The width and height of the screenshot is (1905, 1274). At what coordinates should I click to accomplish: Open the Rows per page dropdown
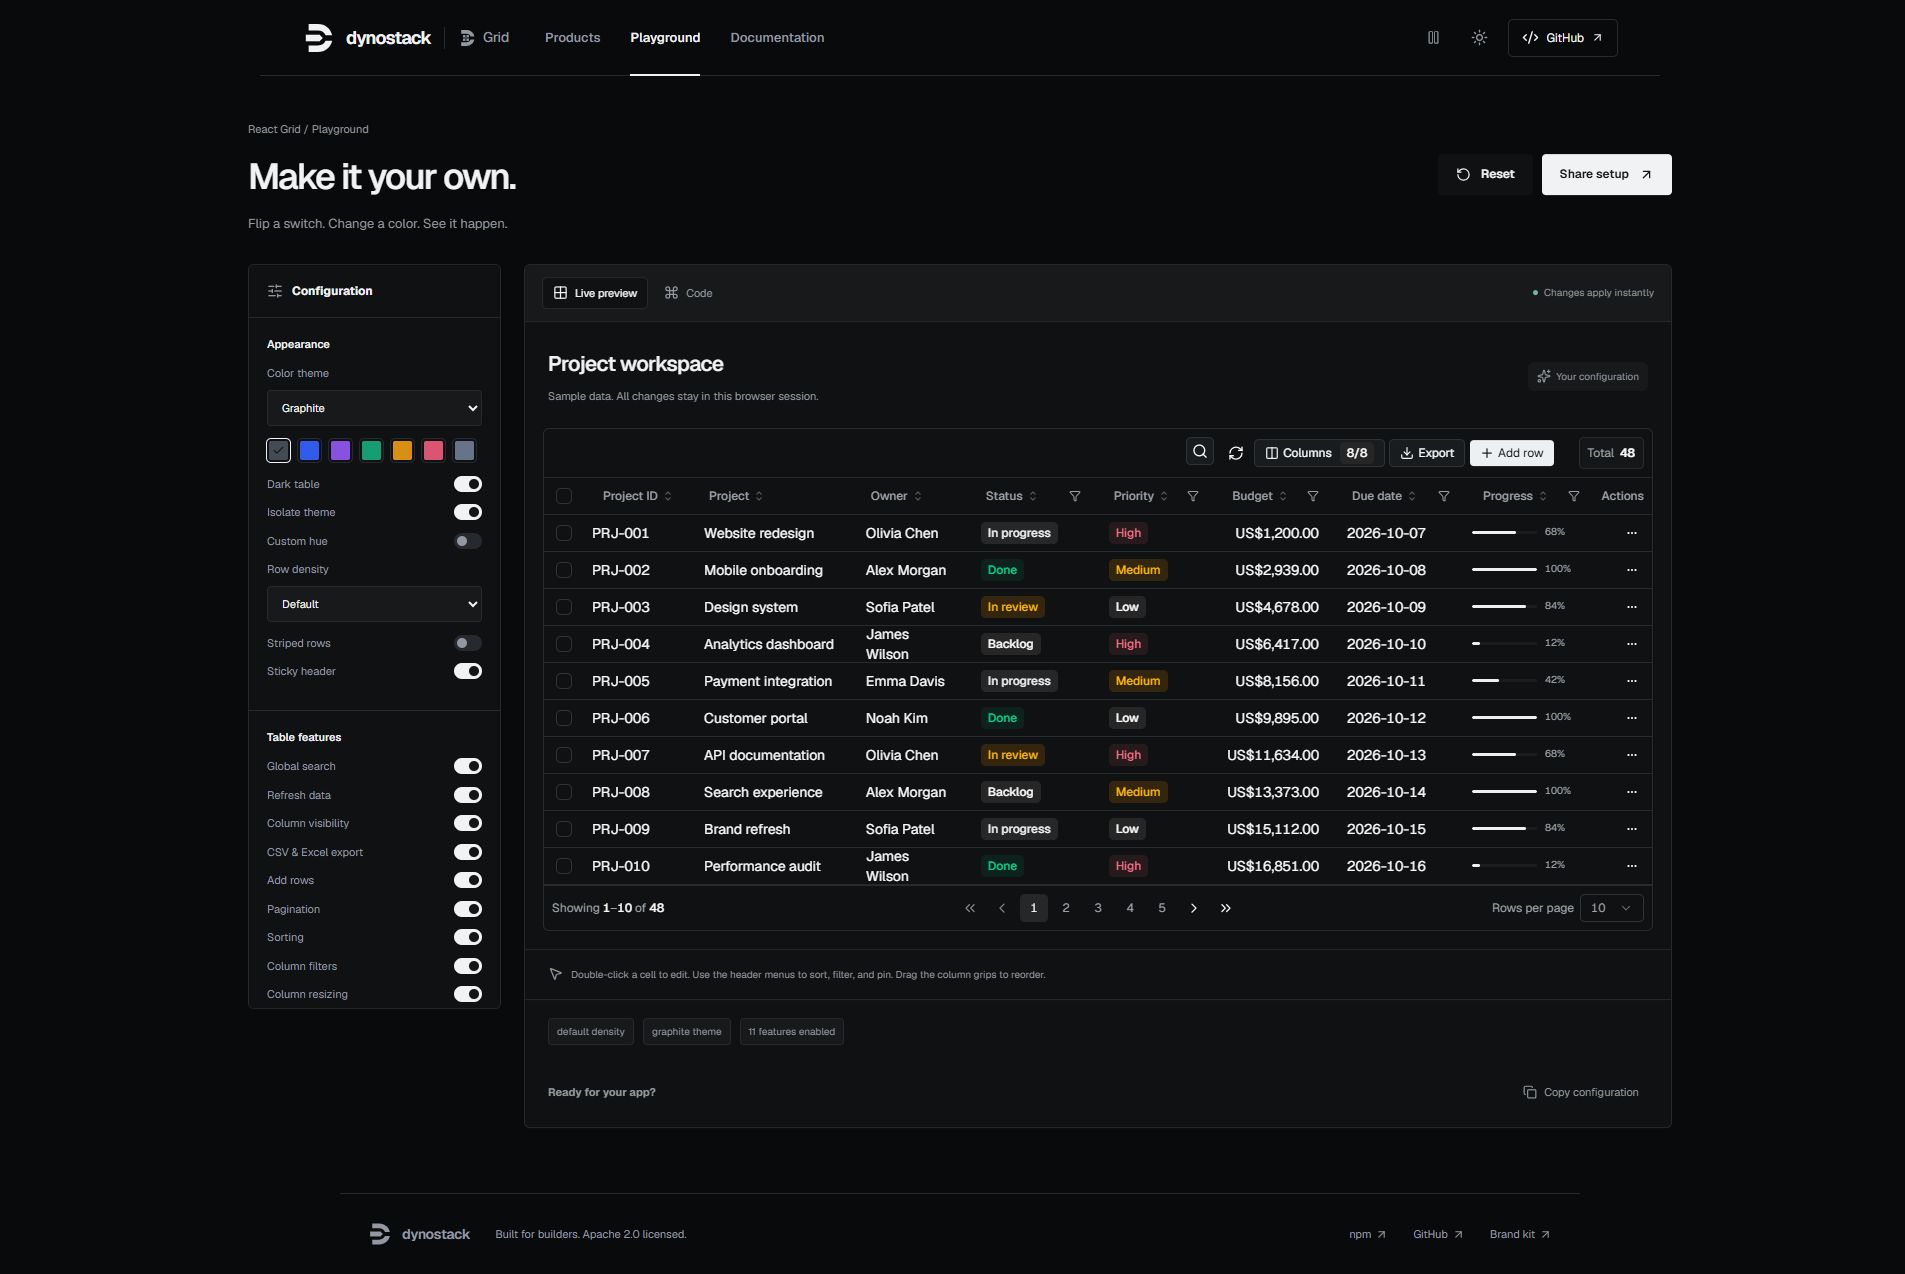pyautogui.click(x=1611, y=908)
